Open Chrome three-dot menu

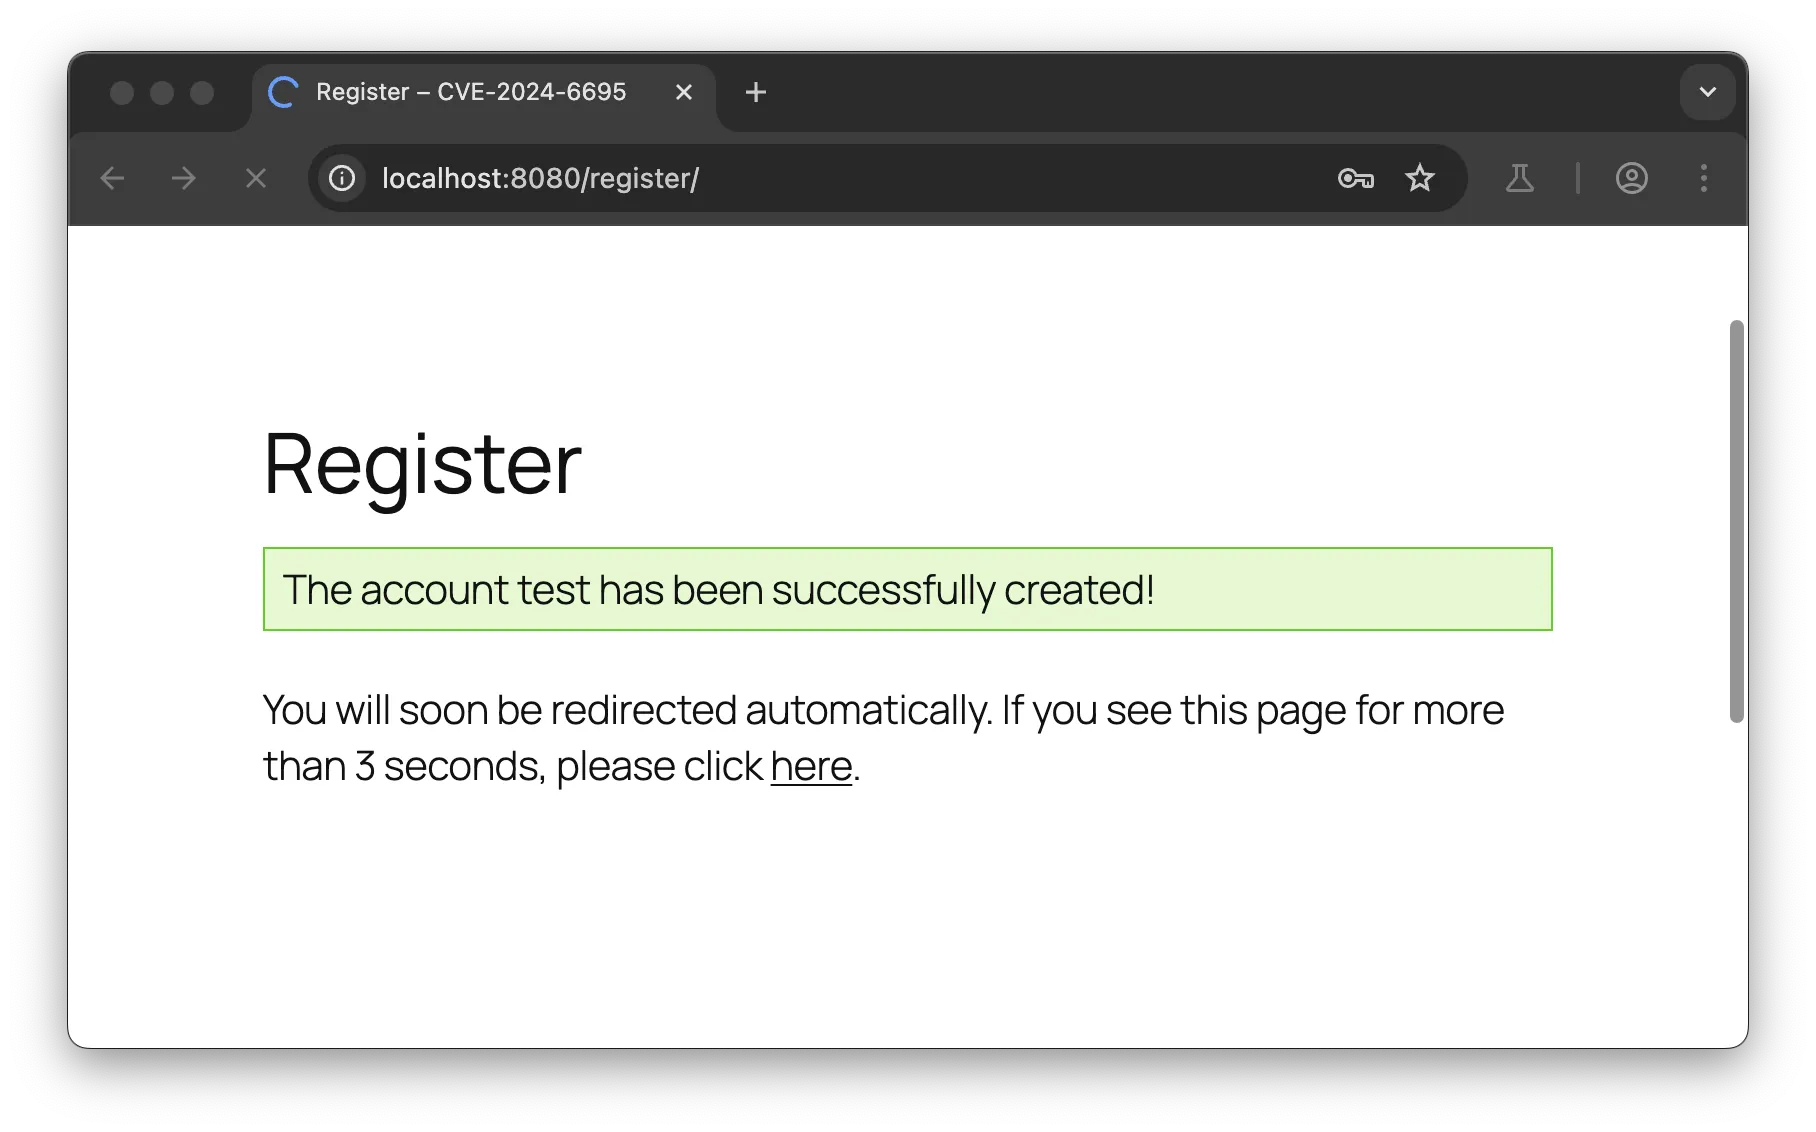1704,179
